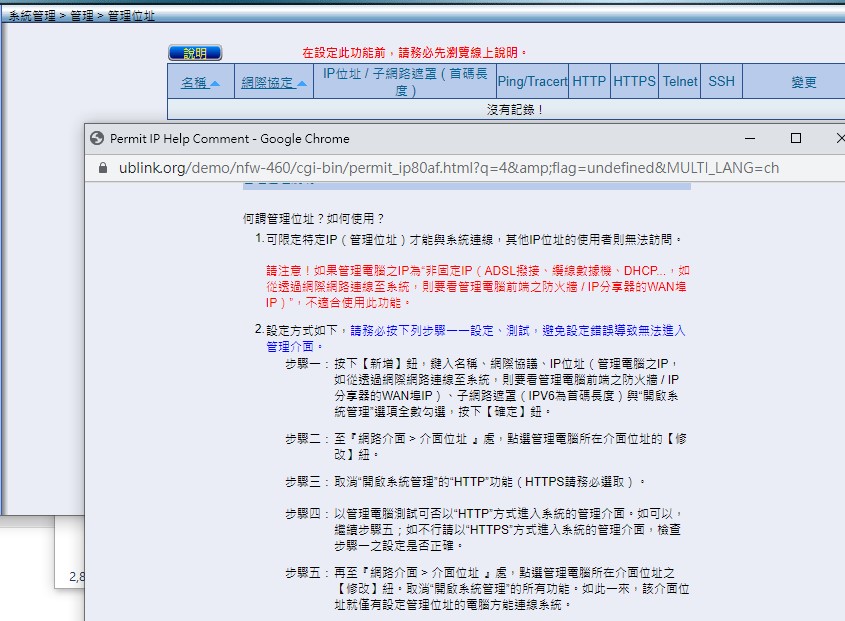This screenshot has width=845, height=621.
Task: Select the IP位址 / 子網路遮罩 column header
Action: [x=405, y=82]
